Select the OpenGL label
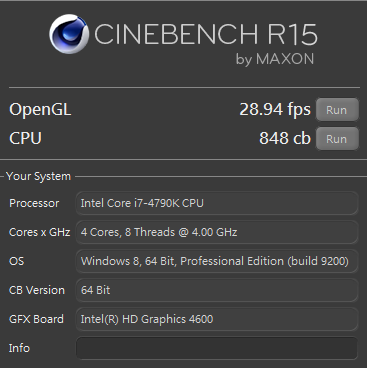Image resolution: width=367 pixels, height=368 pixels. [x=40, y=109]
